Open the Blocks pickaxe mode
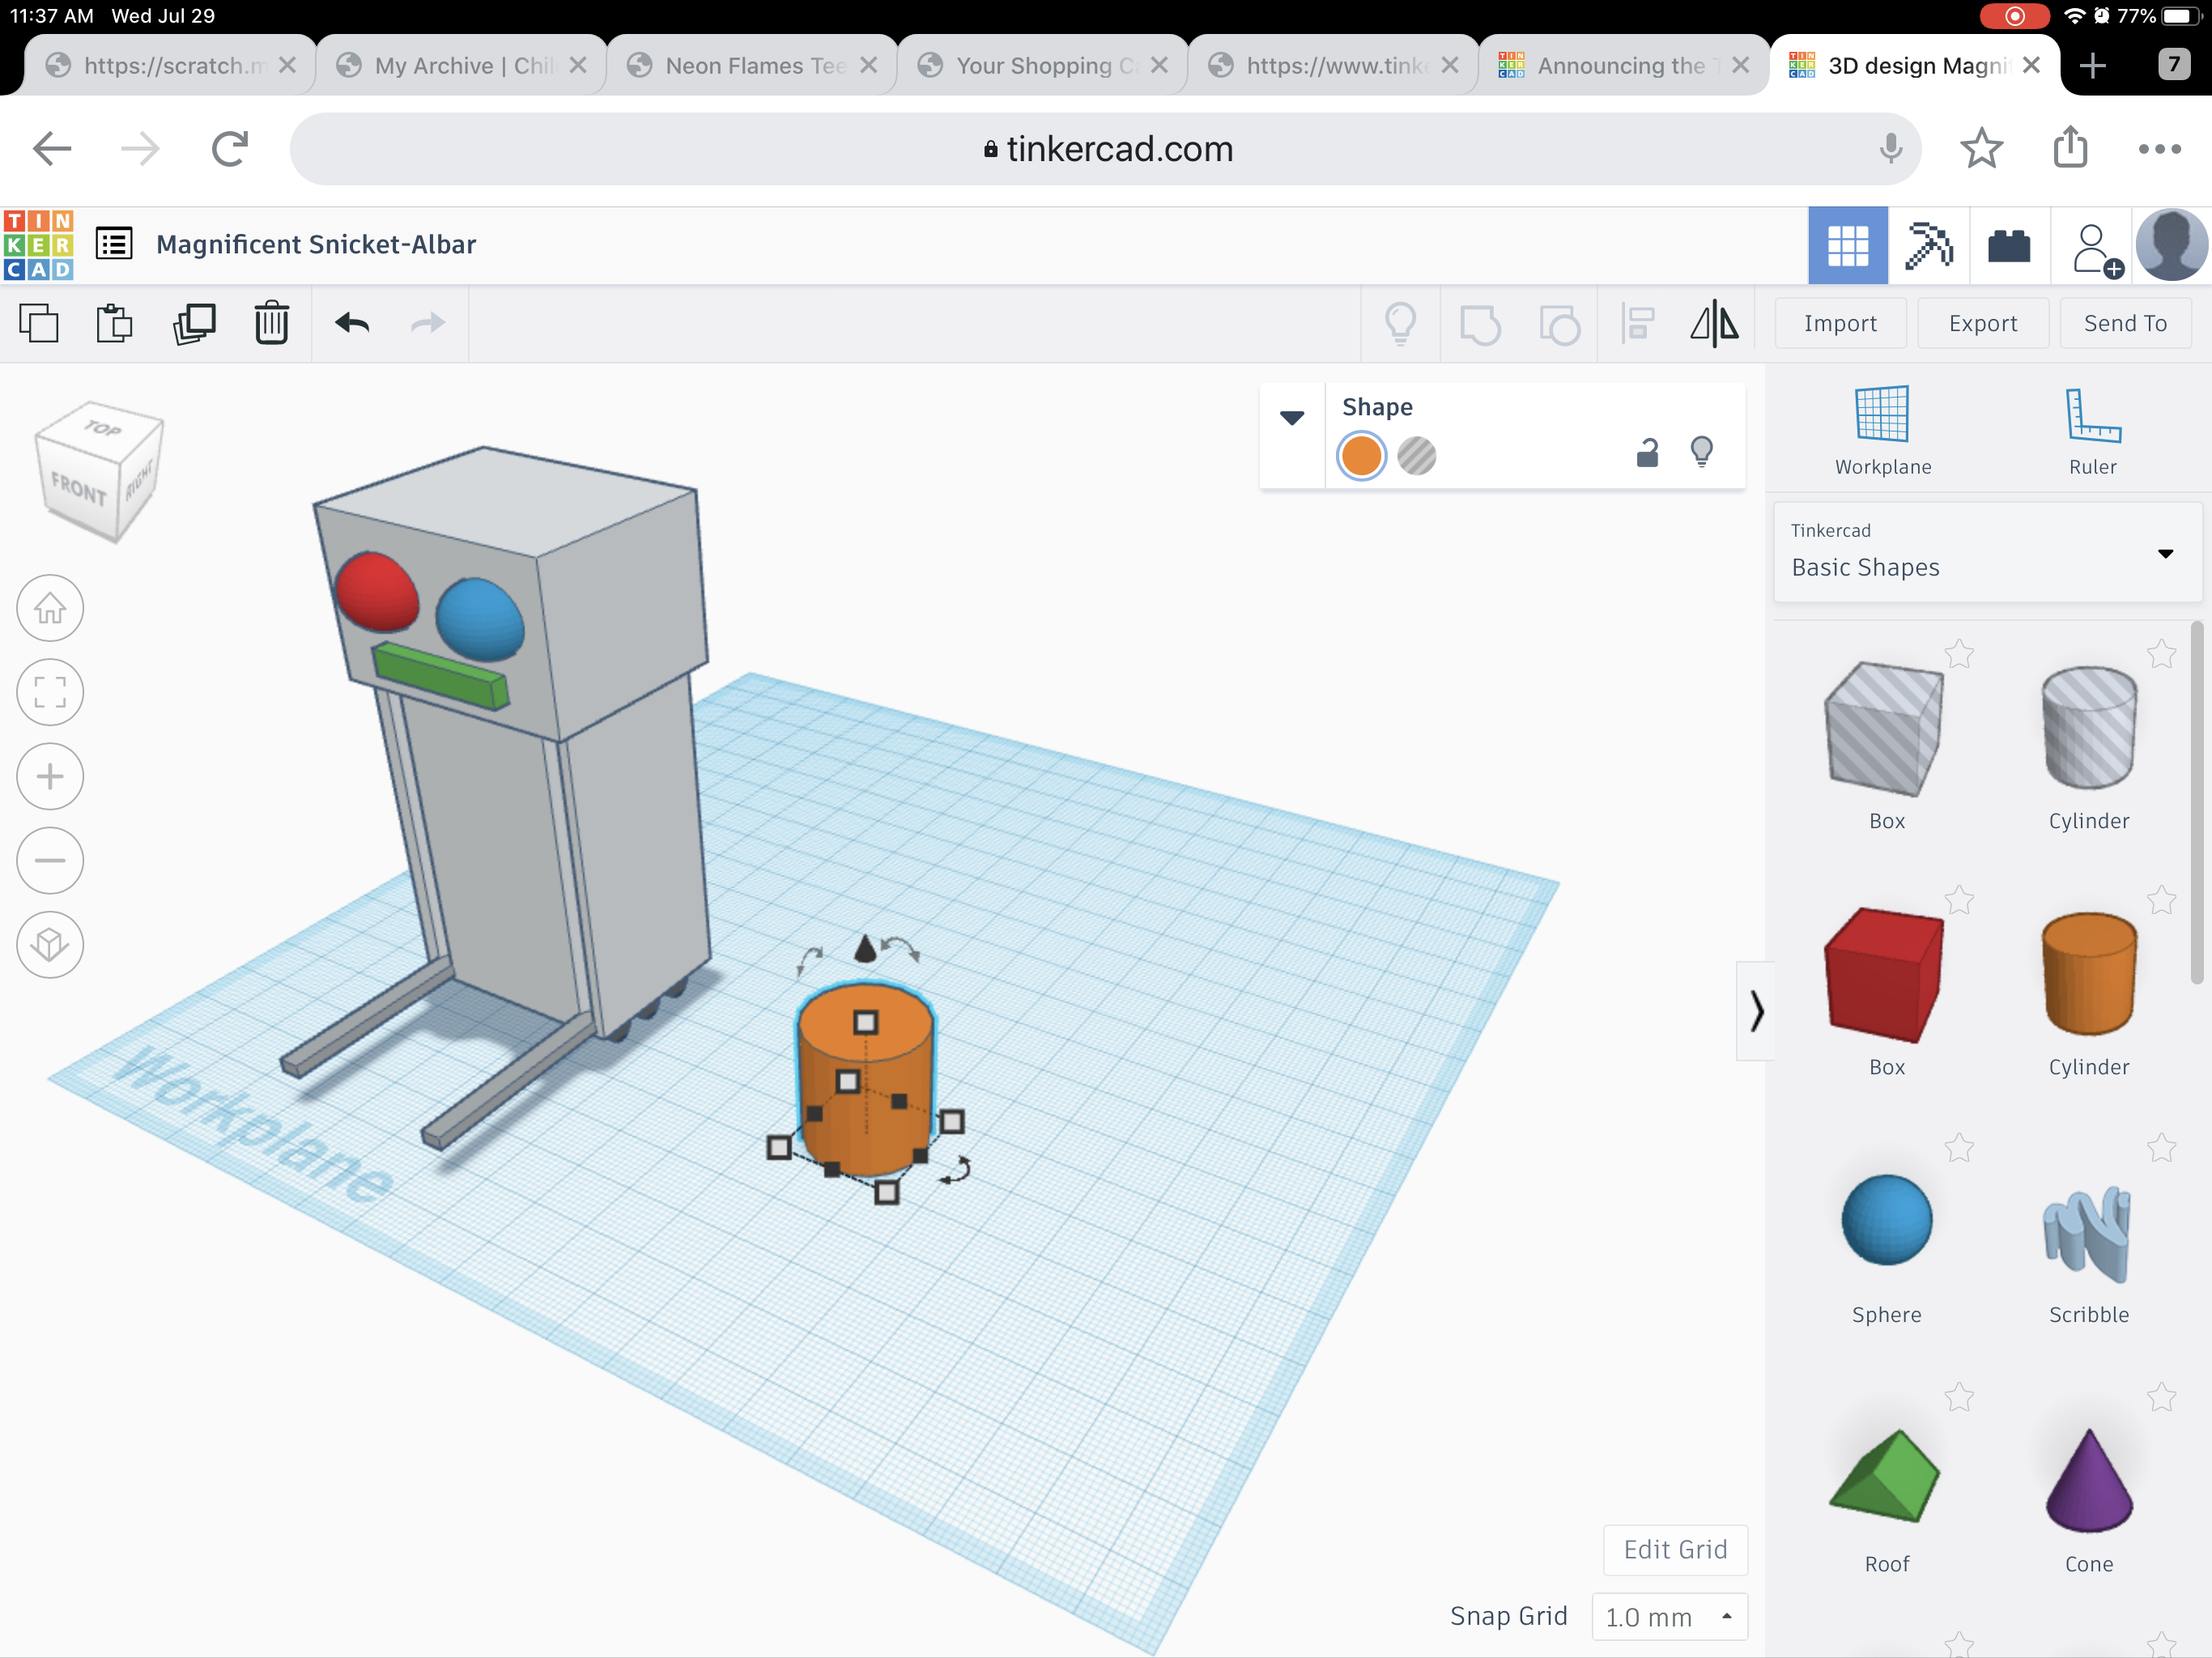This screenshot has width=2212, height=1658. click(1928, 246)
